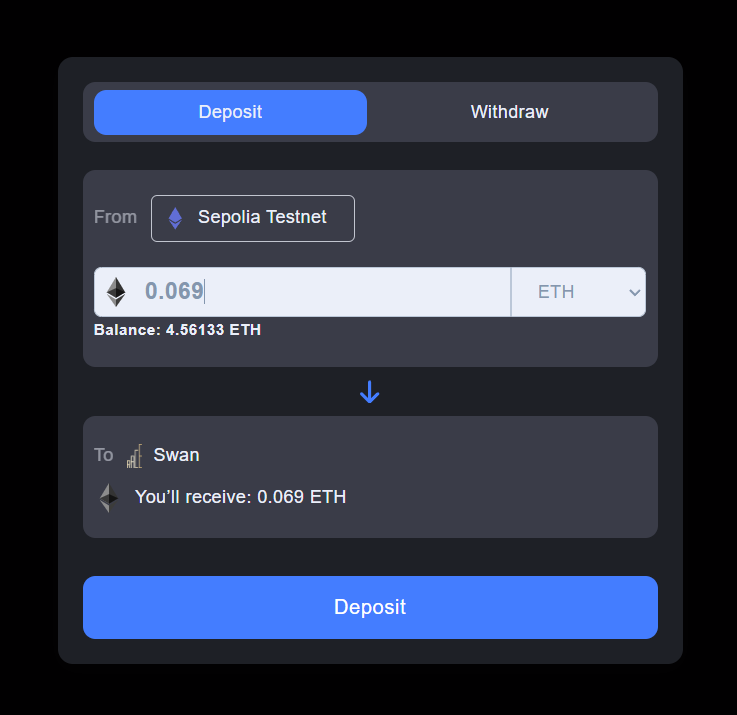Click the From label
Image resolution: width=737 pixels, height=715 pixels.
116,217
